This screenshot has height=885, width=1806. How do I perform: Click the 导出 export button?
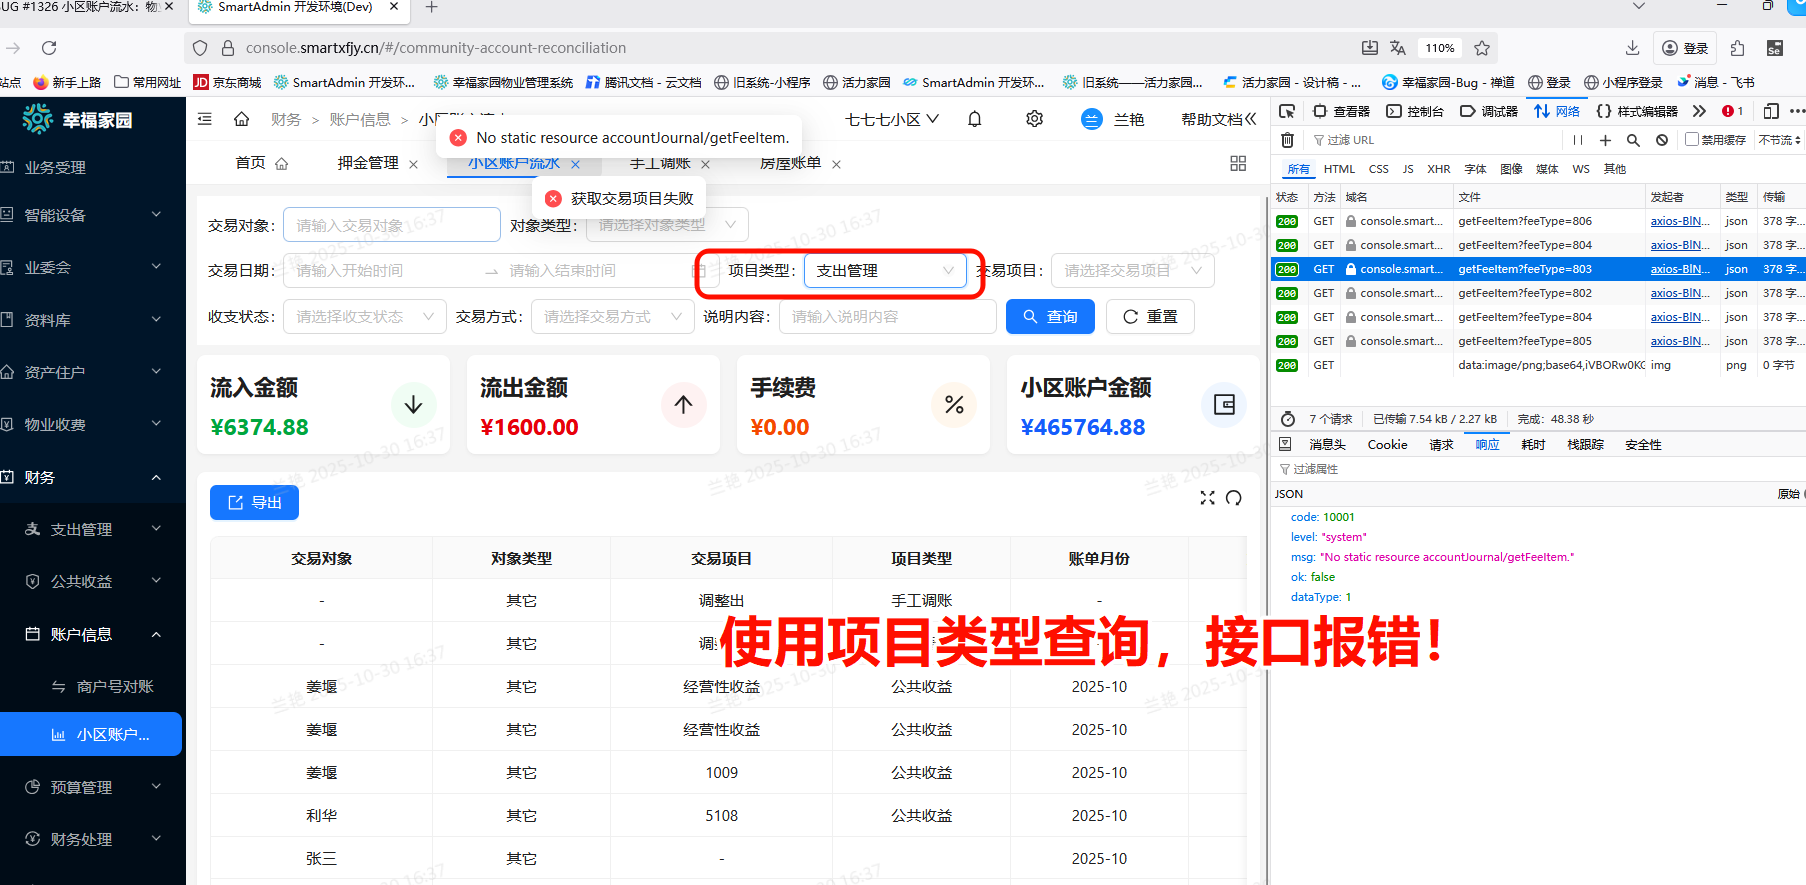254,502
